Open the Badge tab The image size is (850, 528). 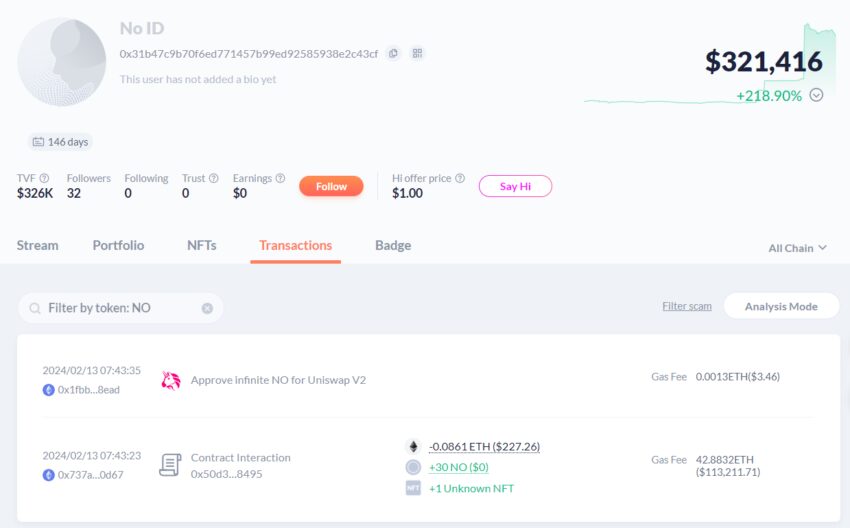[393, 246]
